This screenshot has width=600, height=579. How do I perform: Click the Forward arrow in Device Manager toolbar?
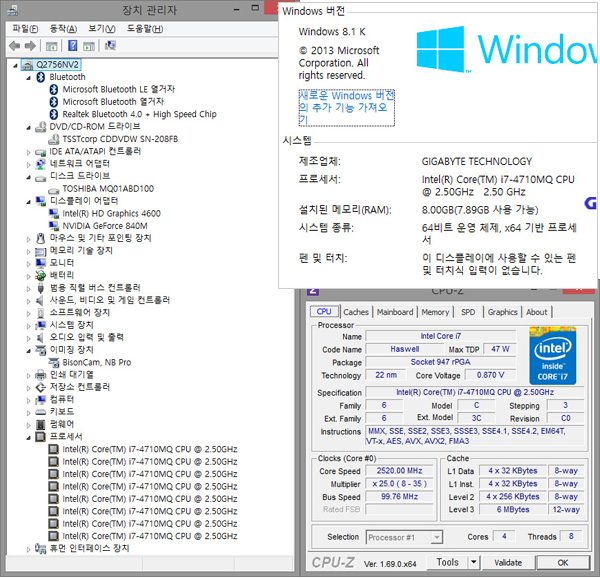(x=30, y=46)
